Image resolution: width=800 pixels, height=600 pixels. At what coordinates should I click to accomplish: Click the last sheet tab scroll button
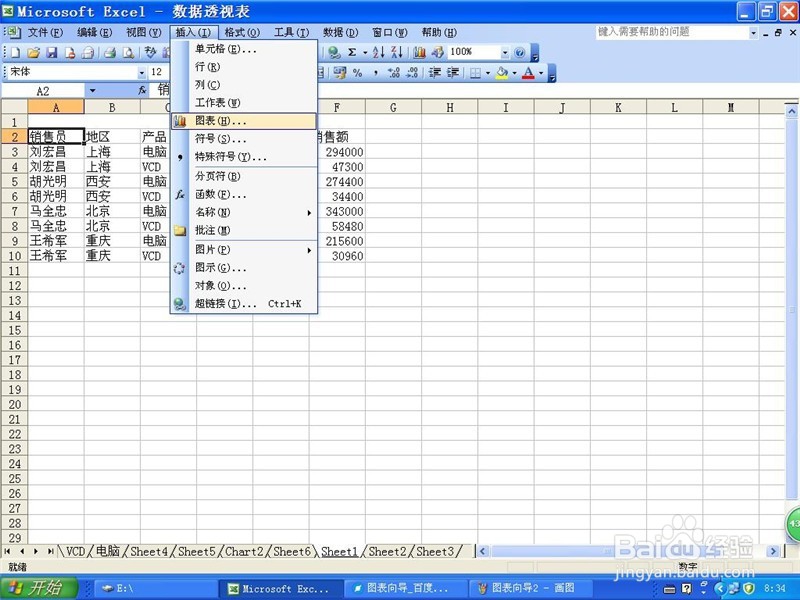(x=50, y=552)
